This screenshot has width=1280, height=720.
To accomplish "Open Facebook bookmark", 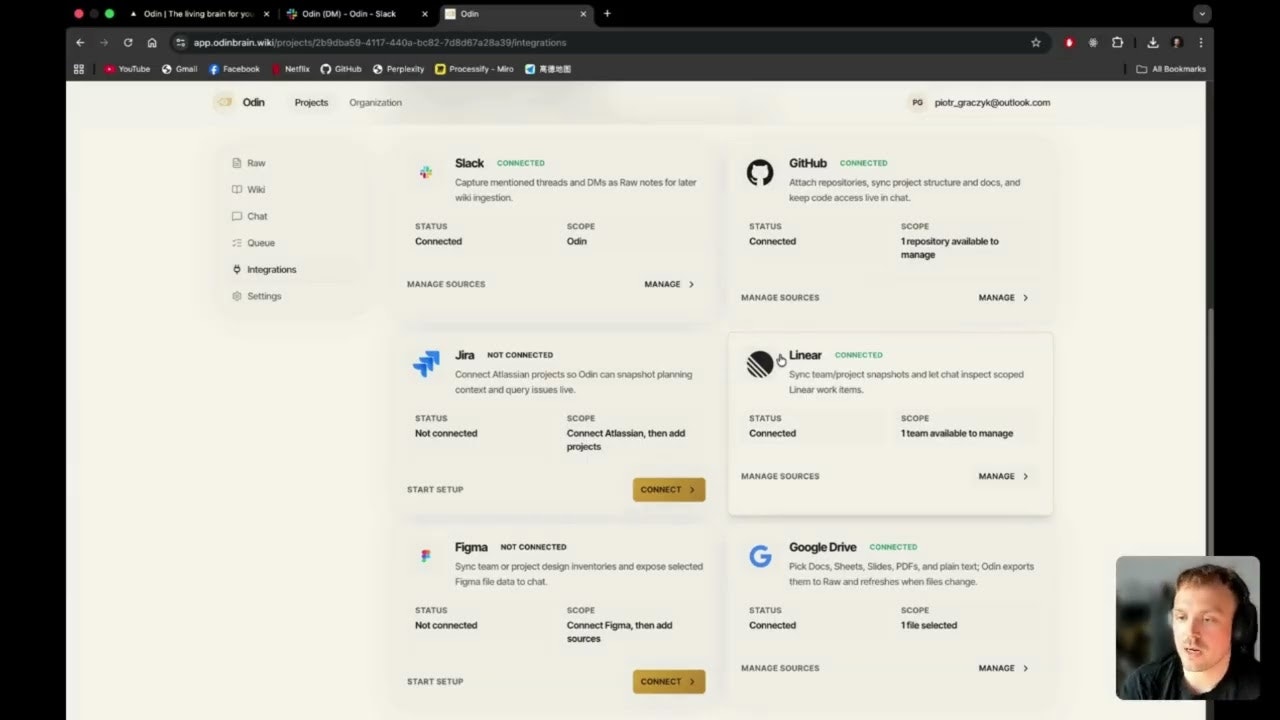I will [235, 69].
